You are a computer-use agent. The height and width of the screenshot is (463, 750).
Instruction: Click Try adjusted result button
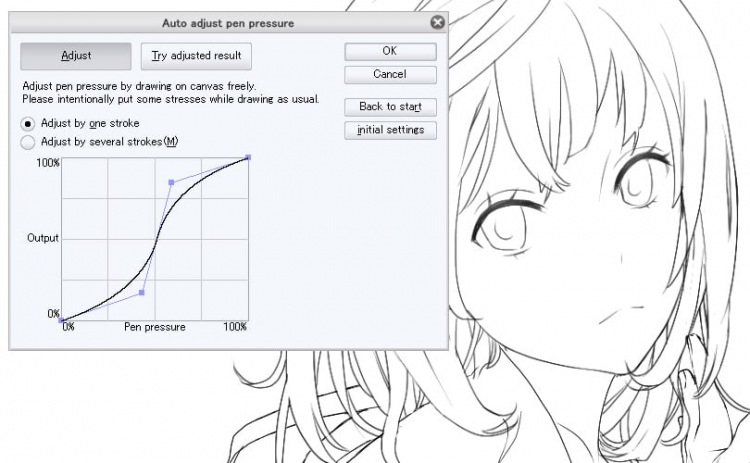pyautogui.click(x=196, y=56)
